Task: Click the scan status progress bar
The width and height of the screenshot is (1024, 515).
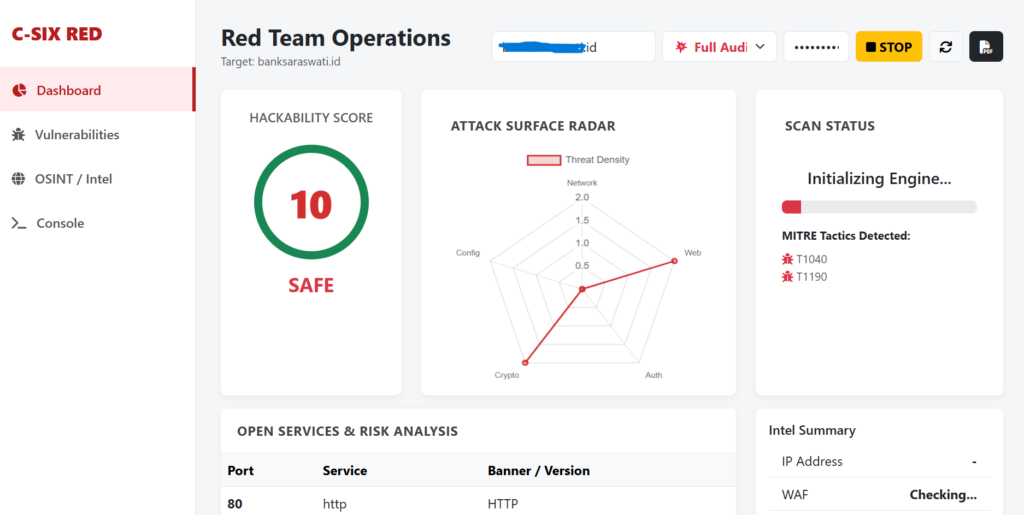Action: pyautogui.click(x=879, y=207)
